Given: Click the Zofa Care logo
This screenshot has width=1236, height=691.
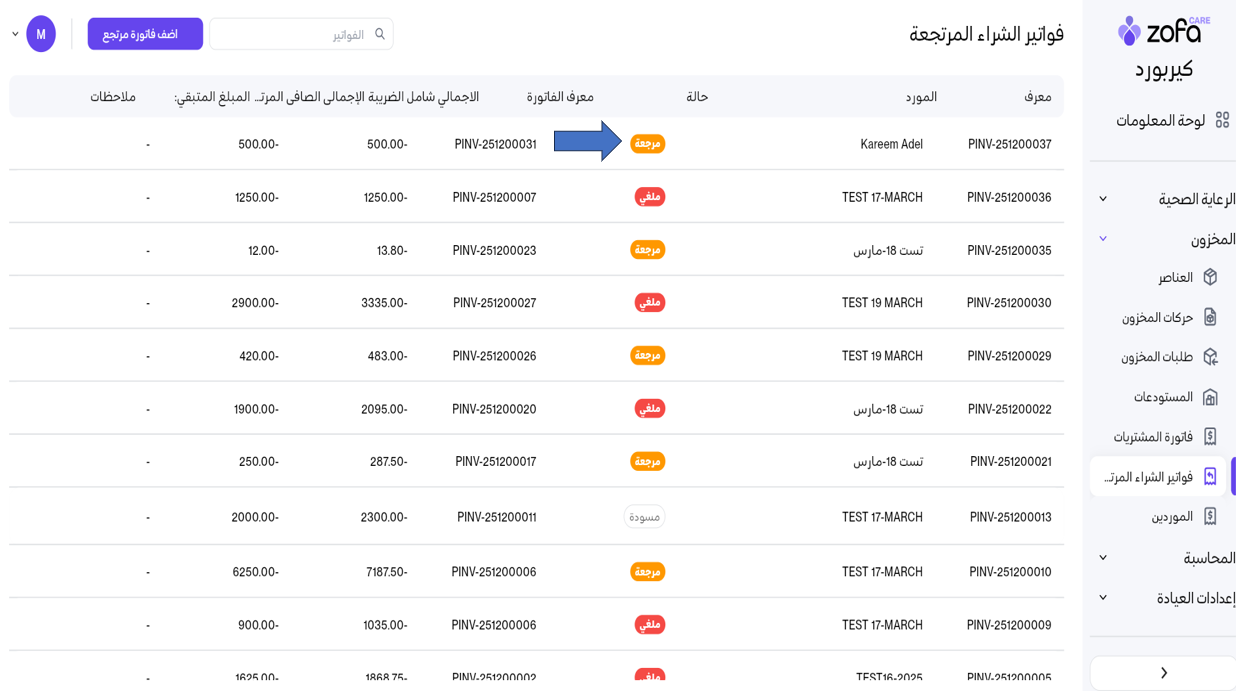Looking at the screenshot, I should coord(1163,31).
